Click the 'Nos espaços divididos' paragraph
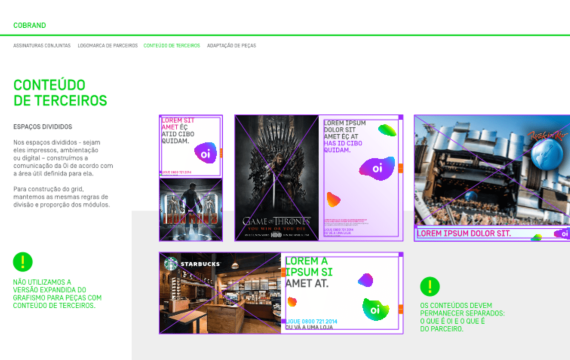The width and height of the screenshot is (570, 360). click(x=63, y=158)
